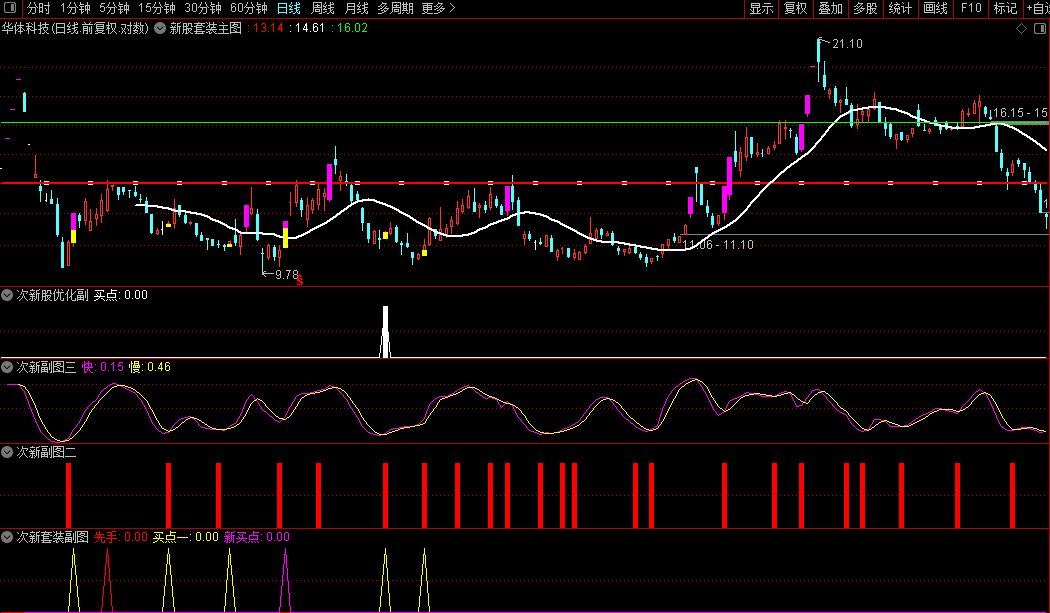
Task: Click the 16.15 - 15 gap label
Action: coord(1021,113)
